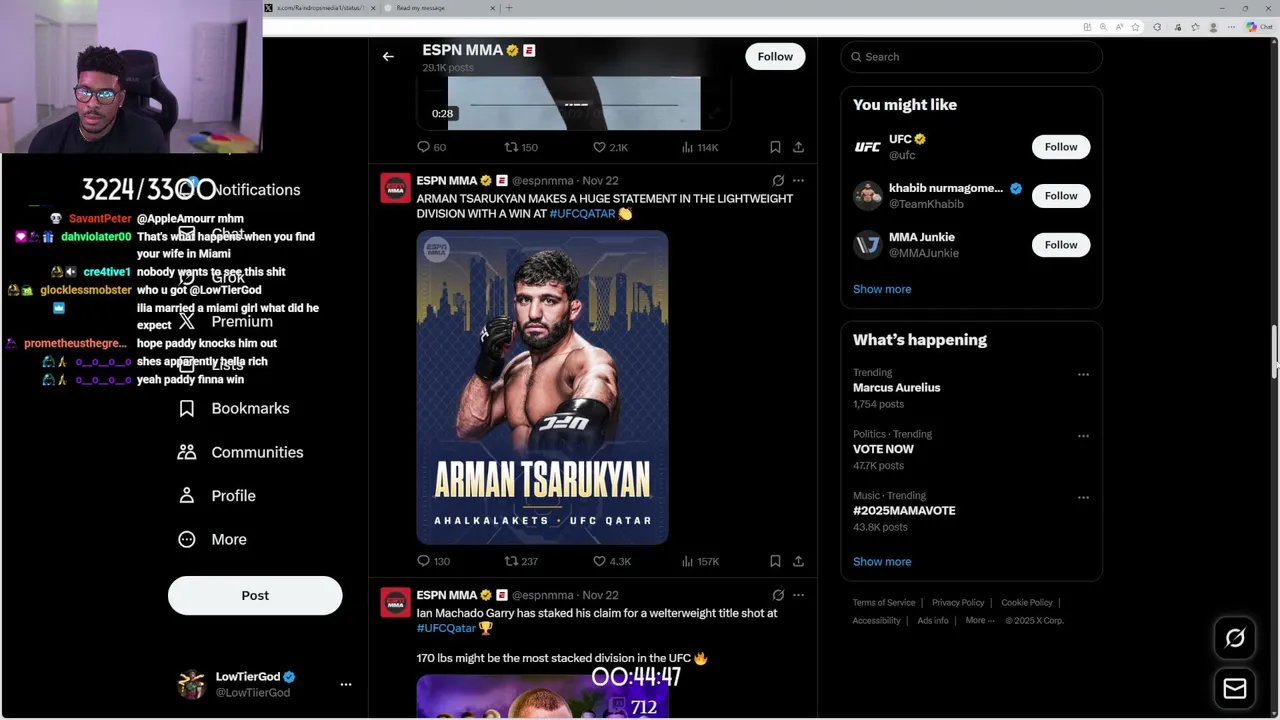Follow khabib nurmagomedov account

1061,196
